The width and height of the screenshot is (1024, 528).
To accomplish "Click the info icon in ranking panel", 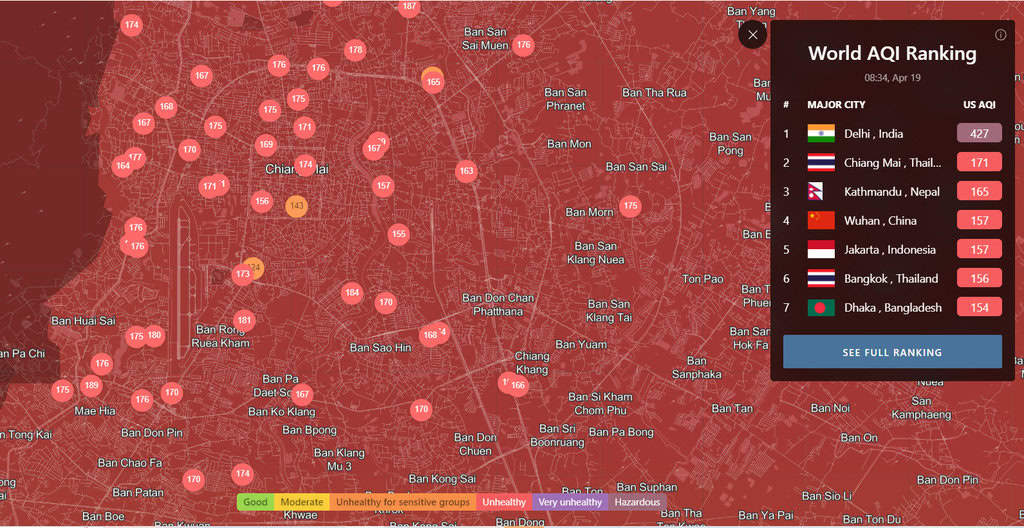I will [x=1000, y=35].
